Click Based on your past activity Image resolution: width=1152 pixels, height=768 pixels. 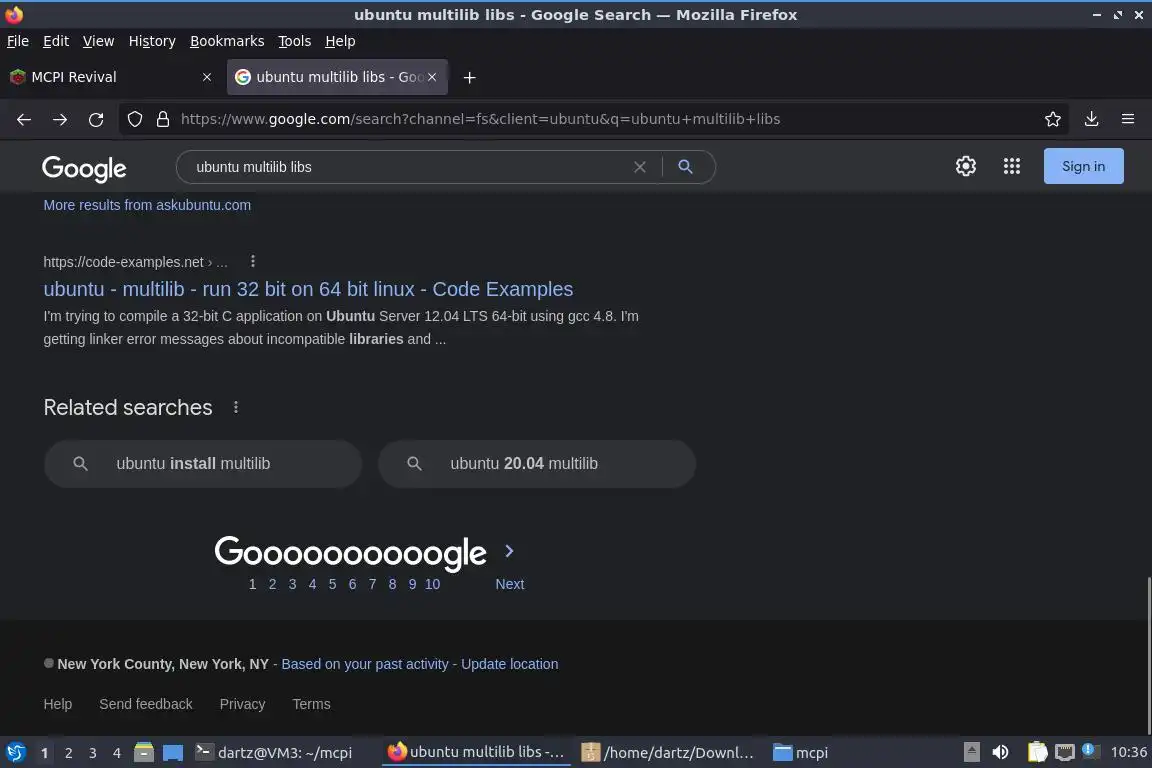tap(364, 664)
